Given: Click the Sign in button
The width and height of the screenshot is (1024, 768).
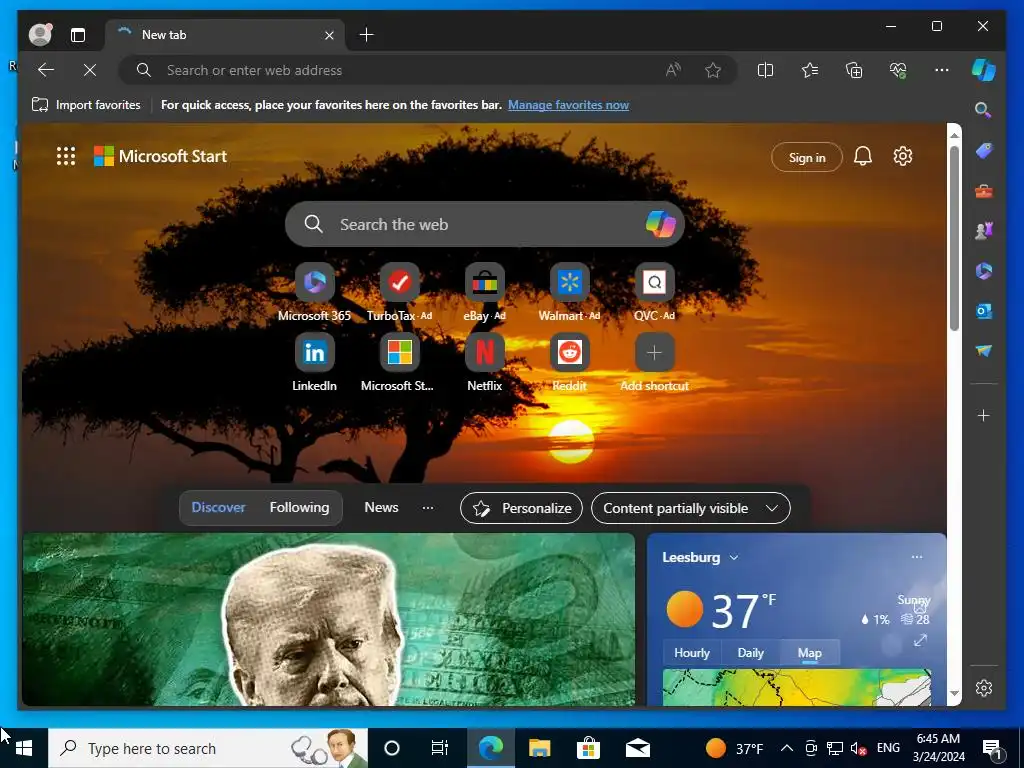Looking at the screenshot, I should click(x=807, y=157).
